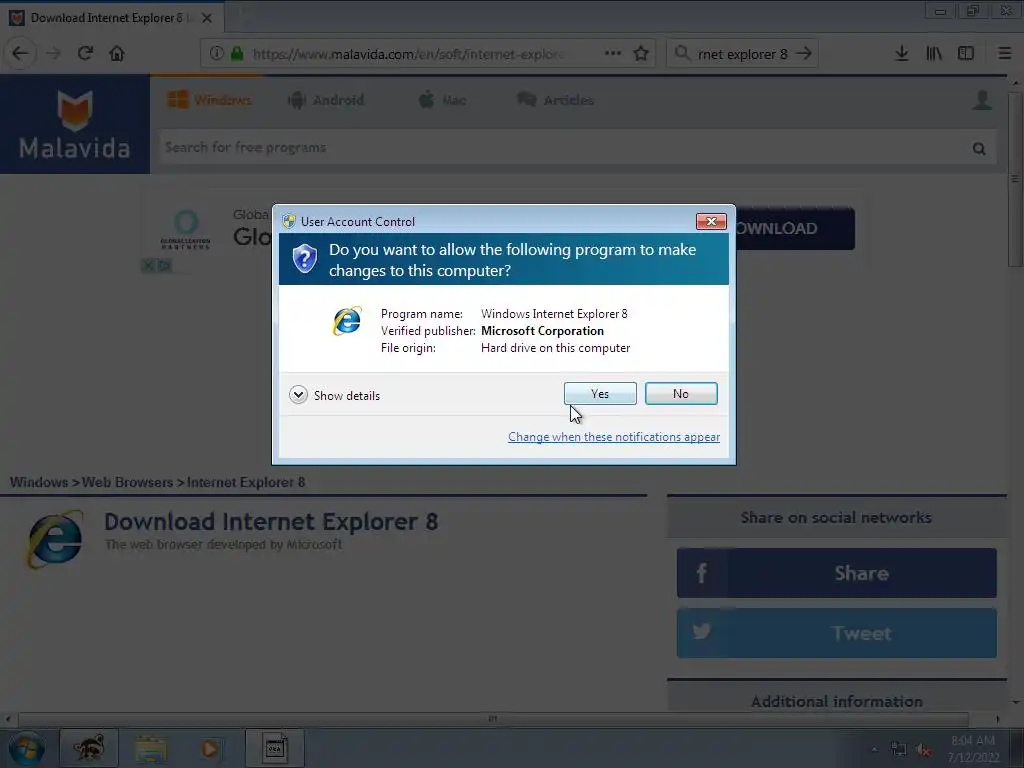Go to the browser Home icon
1024x768 pixels.
coord(117,54)
